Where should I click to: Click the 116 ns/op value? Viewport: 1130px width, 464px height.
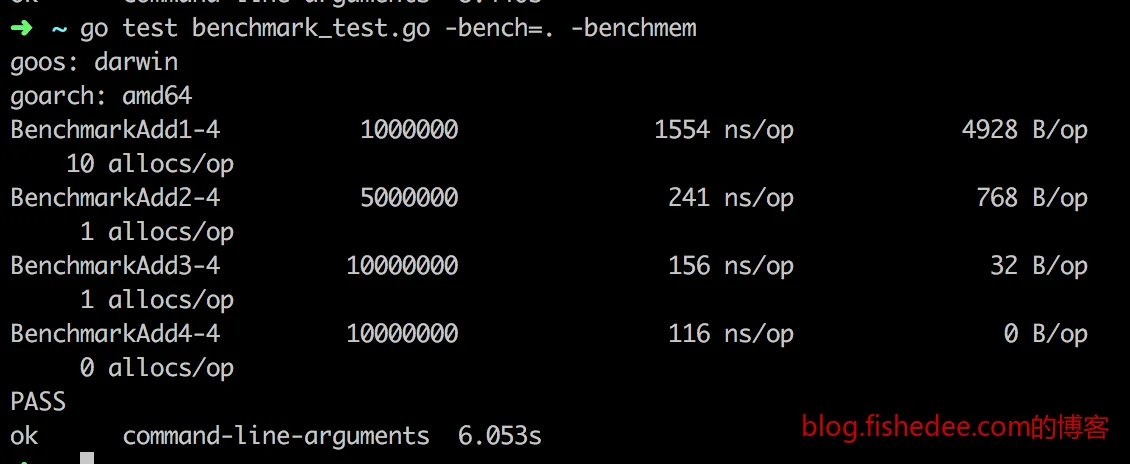[x=731, y=334]
